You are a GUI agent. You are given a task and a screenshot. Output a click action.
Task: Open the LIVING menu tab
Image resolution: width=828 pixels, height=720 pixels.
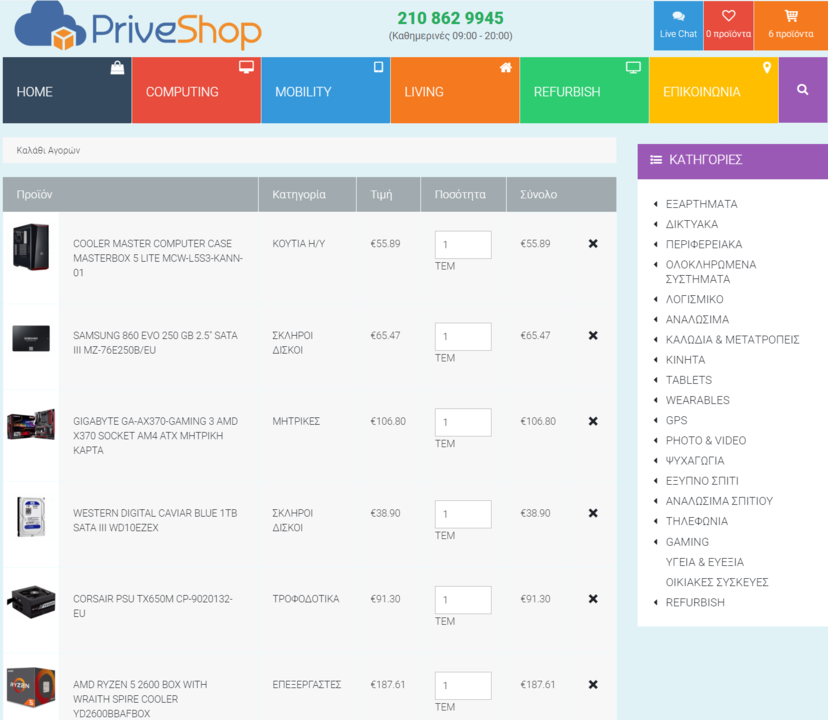pos(455,90)
